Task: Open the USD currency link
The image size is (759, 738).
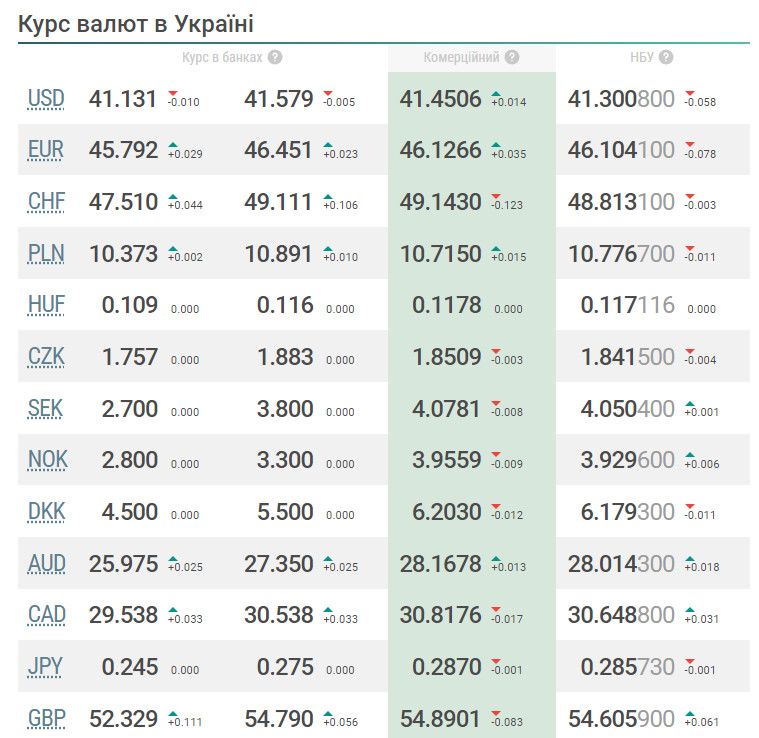Action: (46, 98)
